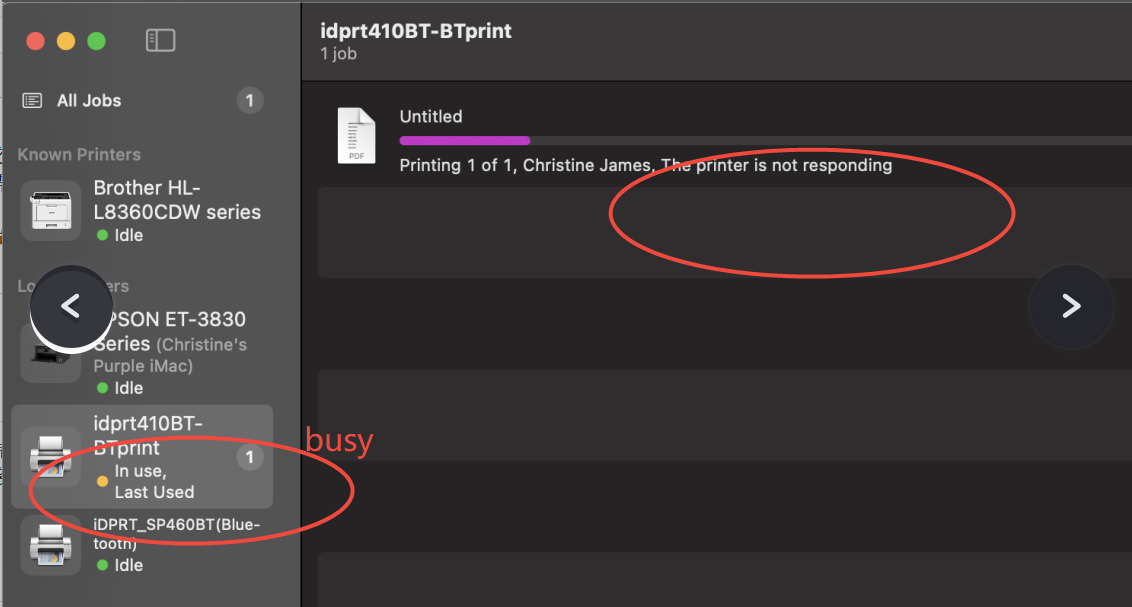Click the iDPRT_SP460BT Bluetooth printer icon
Image resolution: width=1132 pixels, height=607 pixels.
point(51,545)
